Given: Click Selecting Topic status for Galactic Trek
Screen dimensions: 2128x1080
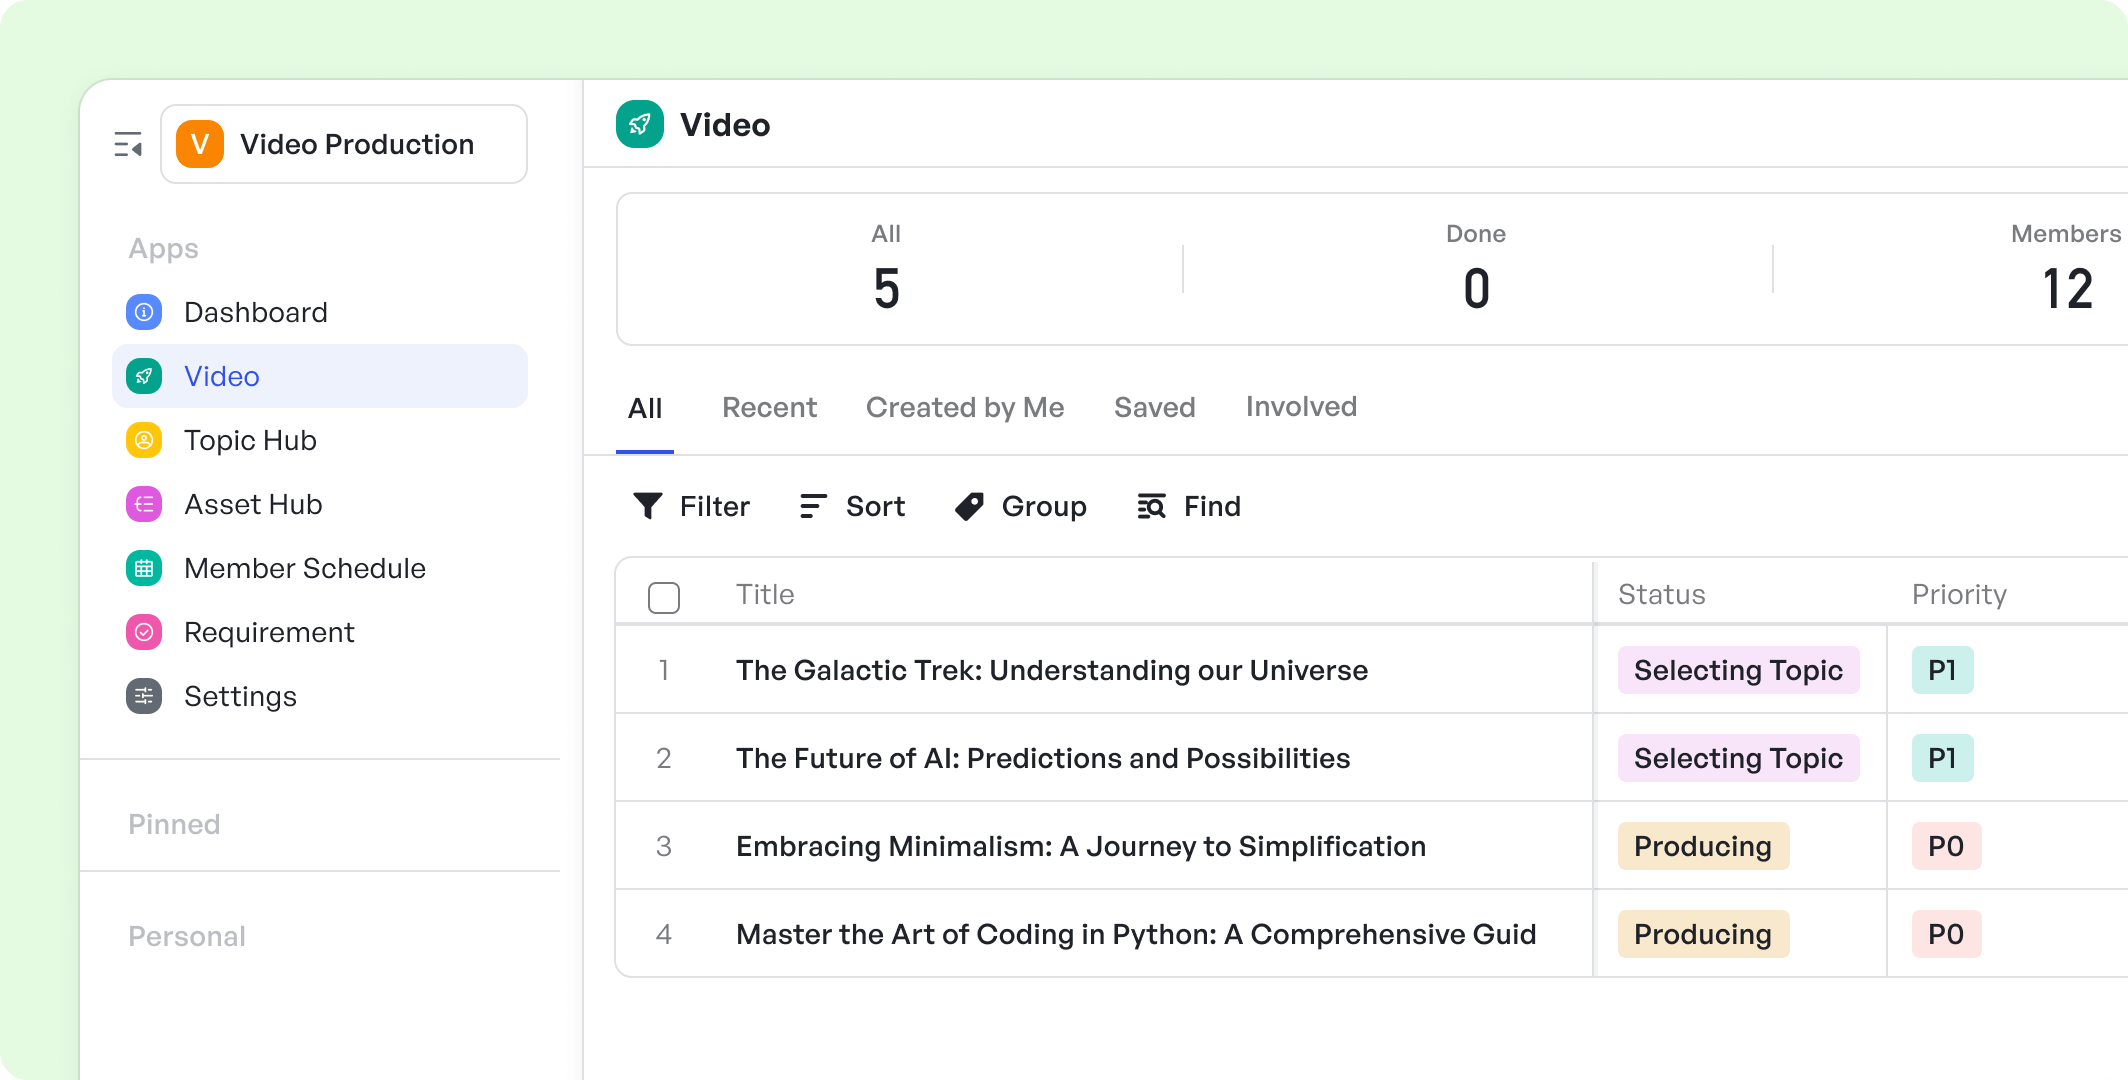Looking at the screenshot, I should pyautogui.click(x=1738, y=670).
